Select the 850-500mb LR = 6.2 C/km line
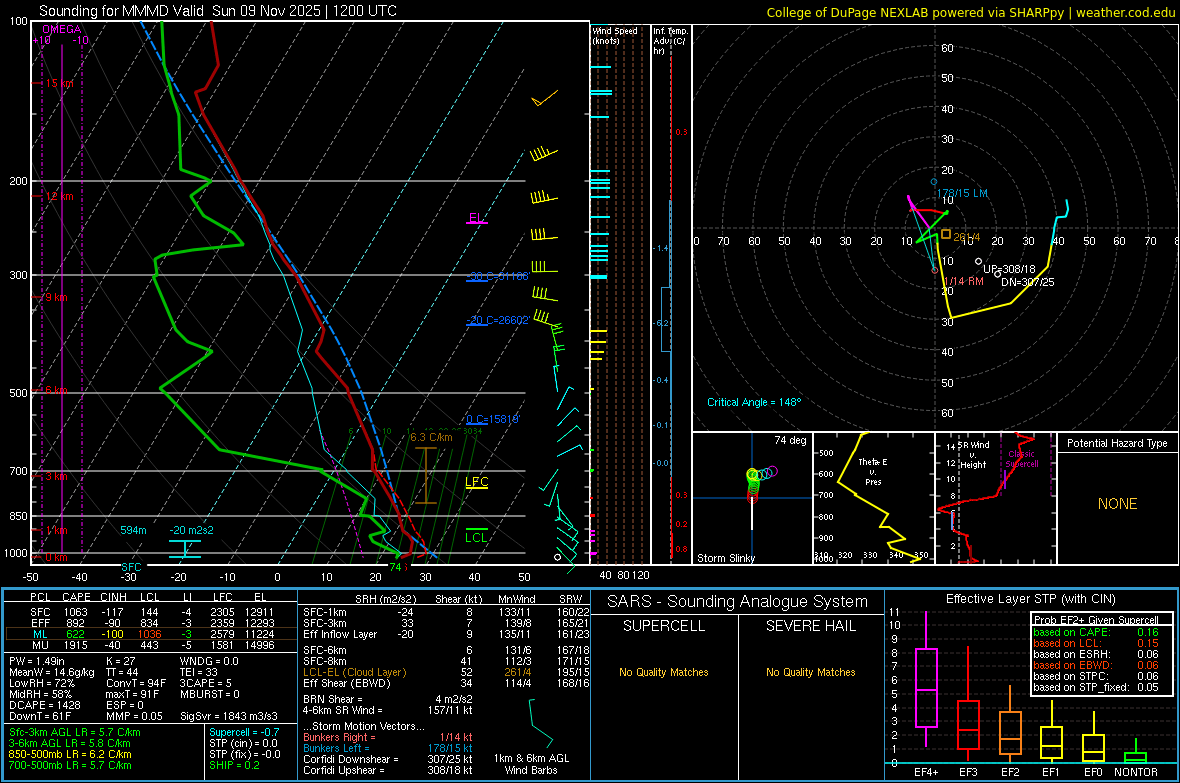1180x783 pixels. coord(70,754)
